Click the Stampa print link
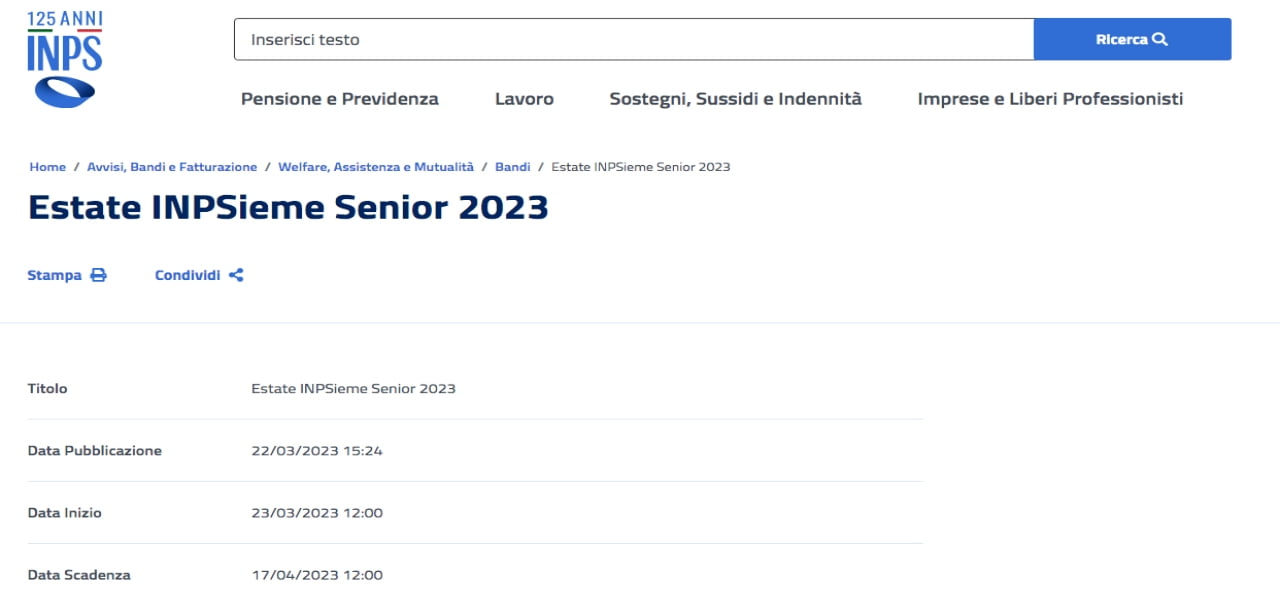The image size is (1280, 600). (x=55, y=275)
